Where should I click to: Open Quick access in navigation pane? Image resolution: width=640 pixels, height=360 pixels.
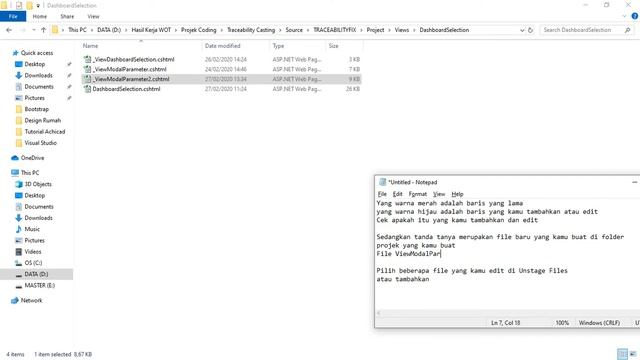pos(37,53)
